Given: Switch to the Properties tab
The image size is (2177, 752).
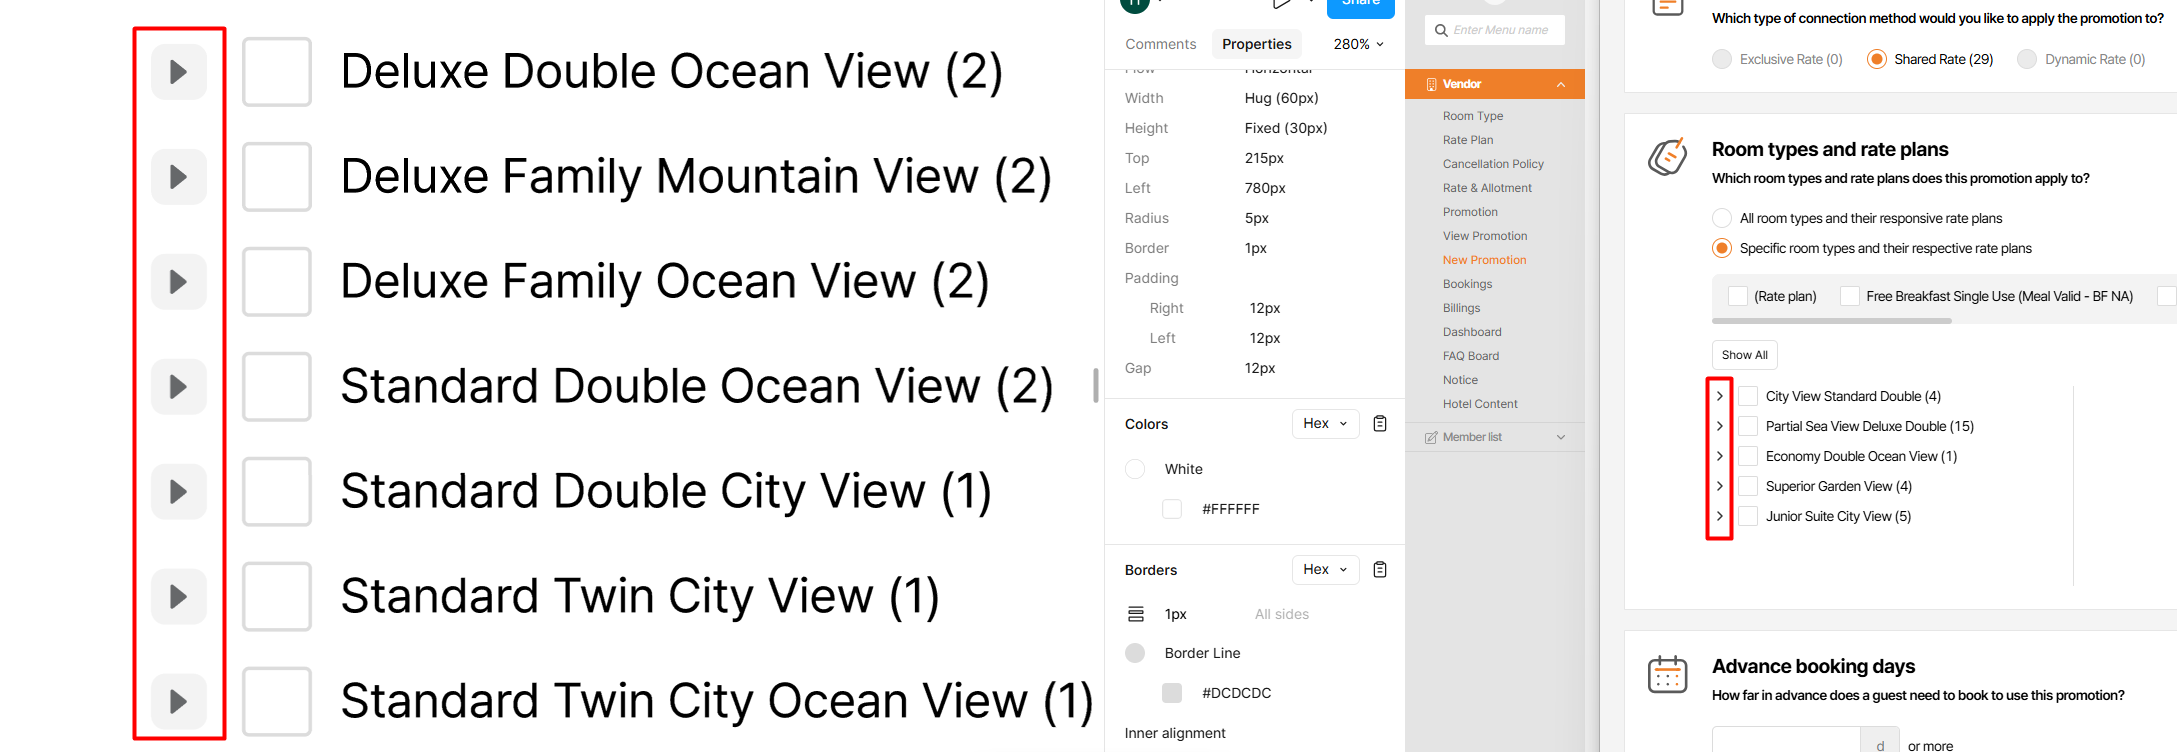Looking at the screenshot, I should click(x=1257, y=44).
